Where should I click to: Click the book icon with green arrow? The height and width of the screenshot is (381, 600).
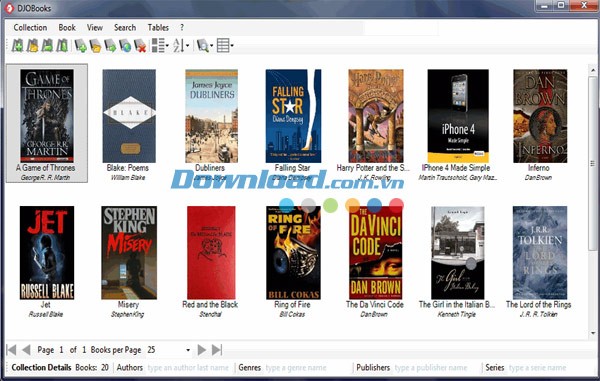110,46
